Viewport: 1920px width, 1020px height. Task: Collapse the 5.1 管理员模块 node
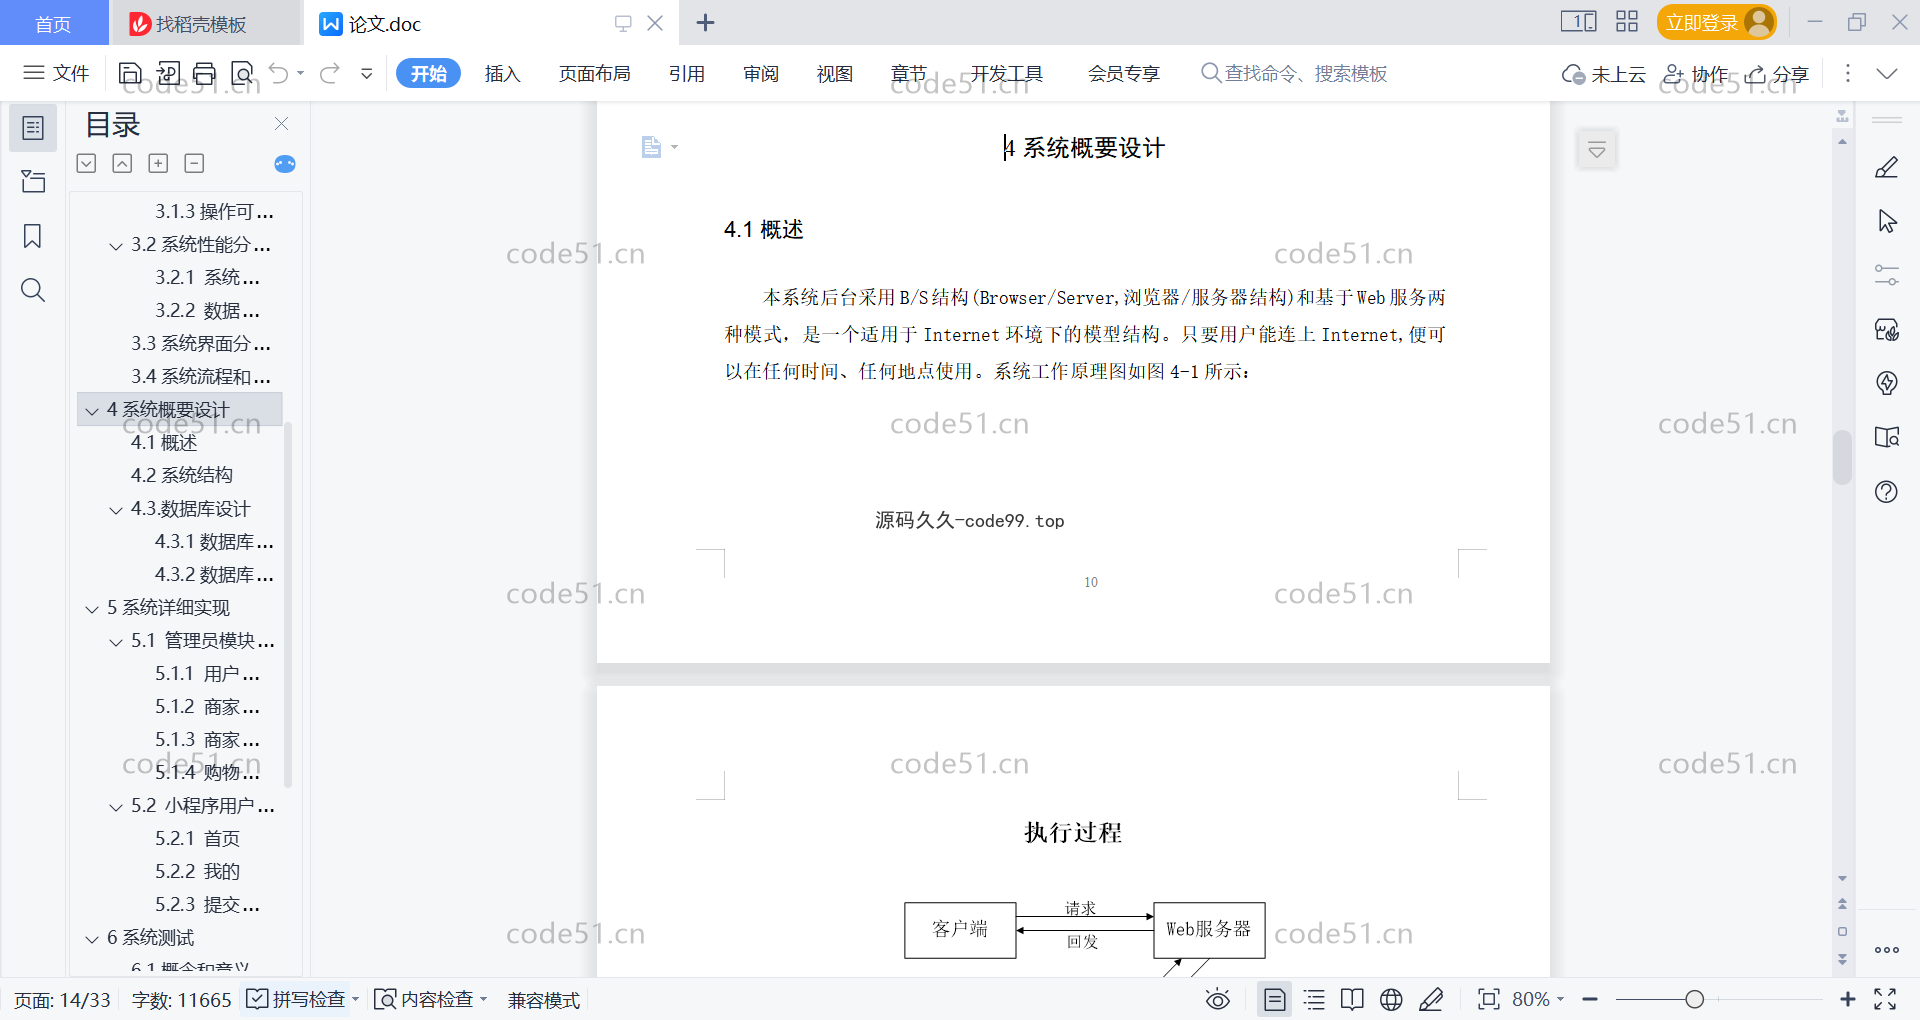[x=116, y=642]
